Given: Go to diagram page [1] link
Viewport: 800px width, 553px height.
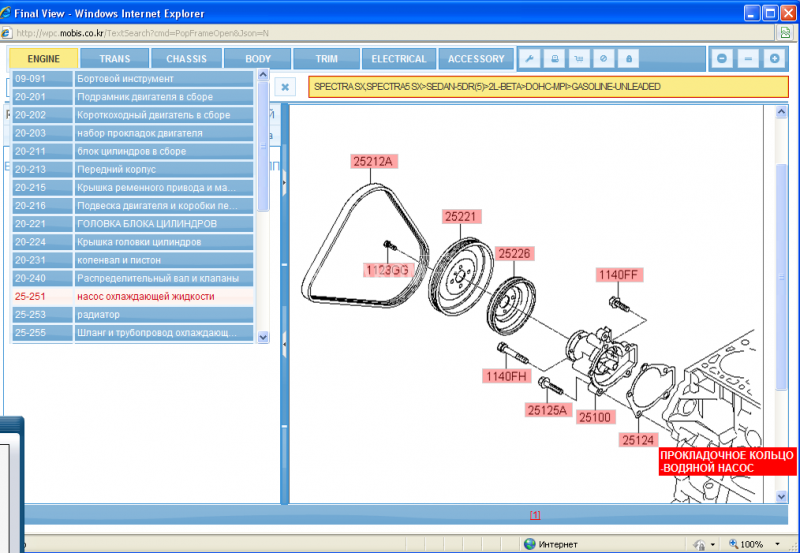Looking at the screenshot, I should (x=535, y=515).
